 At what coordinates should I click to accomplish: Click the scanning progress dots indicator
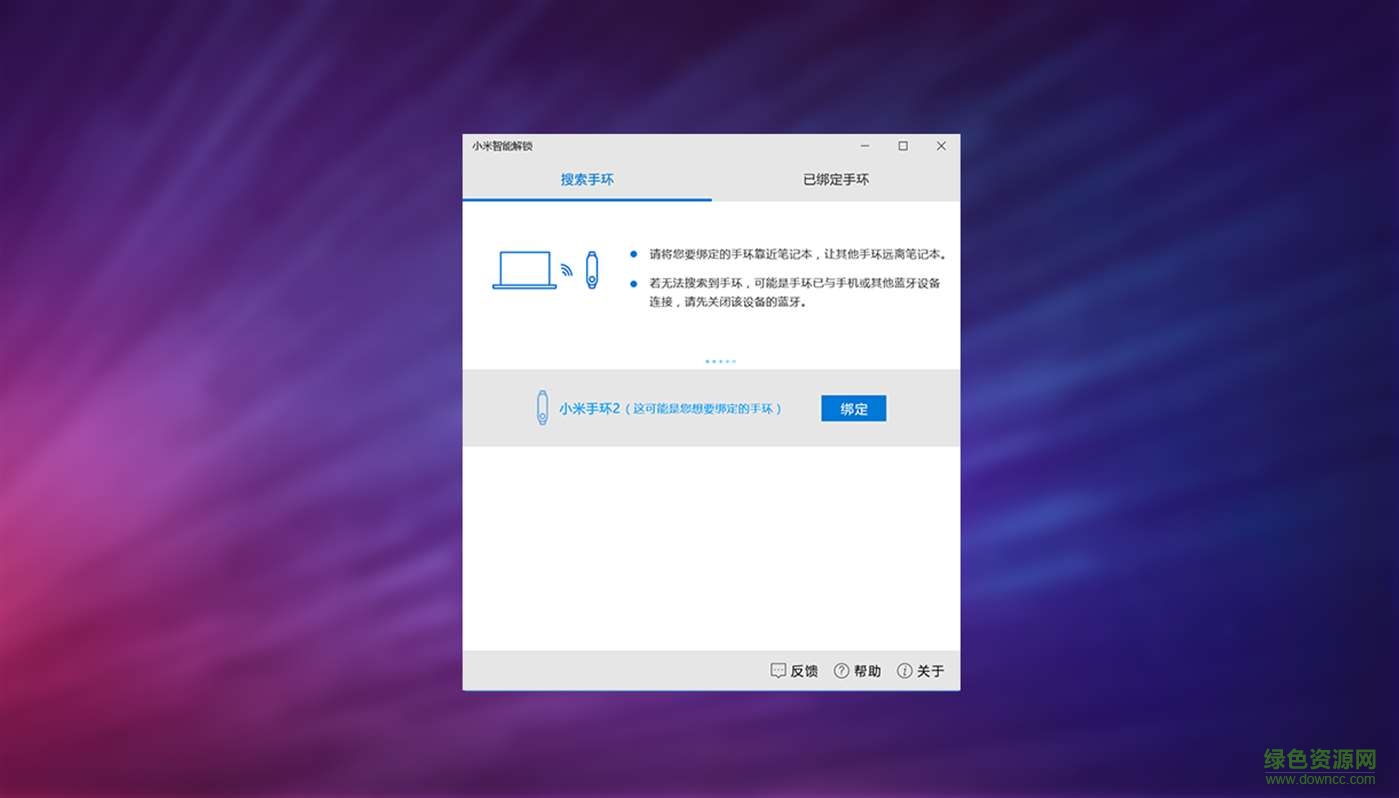pos(720,361)
